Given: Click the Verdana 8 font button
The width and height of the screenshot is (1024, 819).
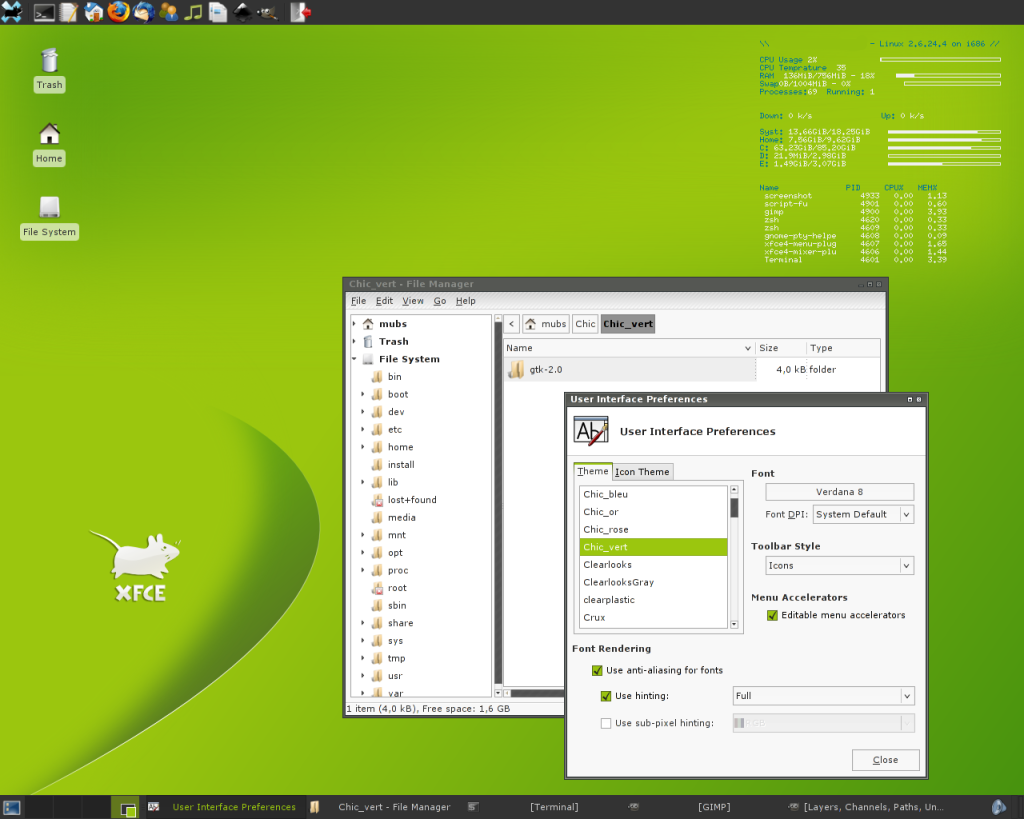Looking at the screenshot, I should (x=839, y=492).
